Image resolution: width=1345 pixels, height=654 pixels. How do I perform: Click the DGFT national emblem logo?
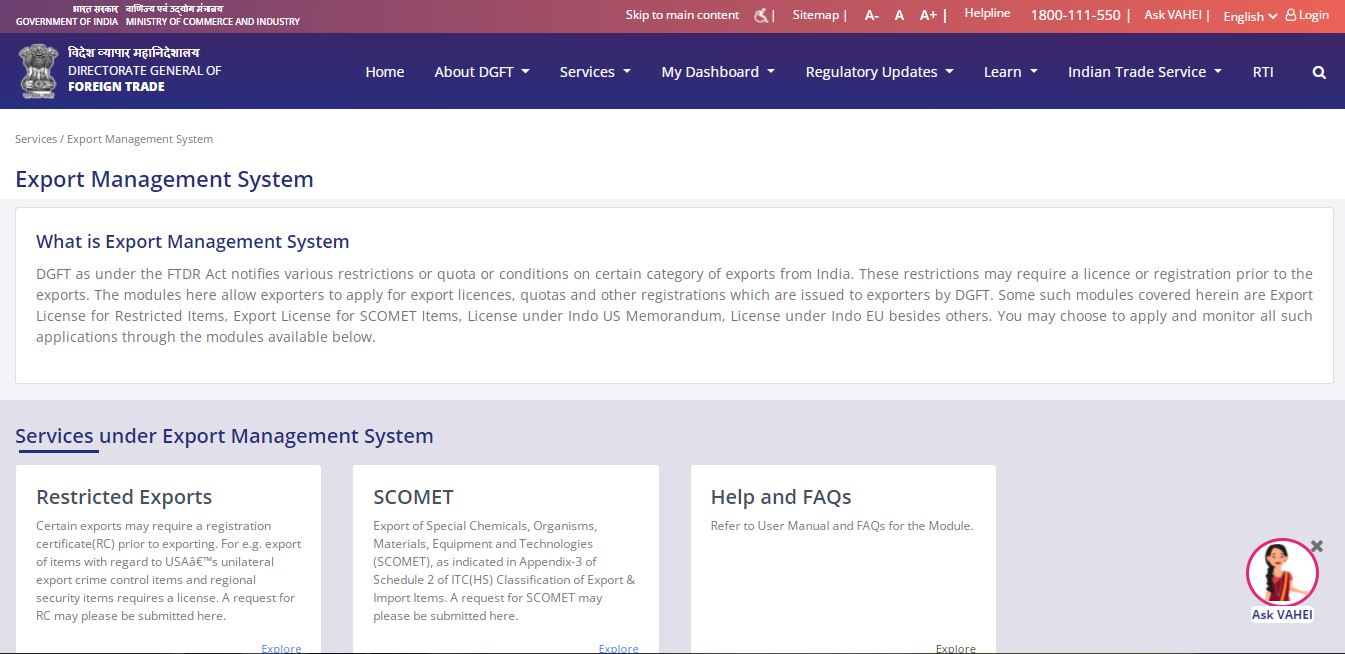[x=39, y=71]
